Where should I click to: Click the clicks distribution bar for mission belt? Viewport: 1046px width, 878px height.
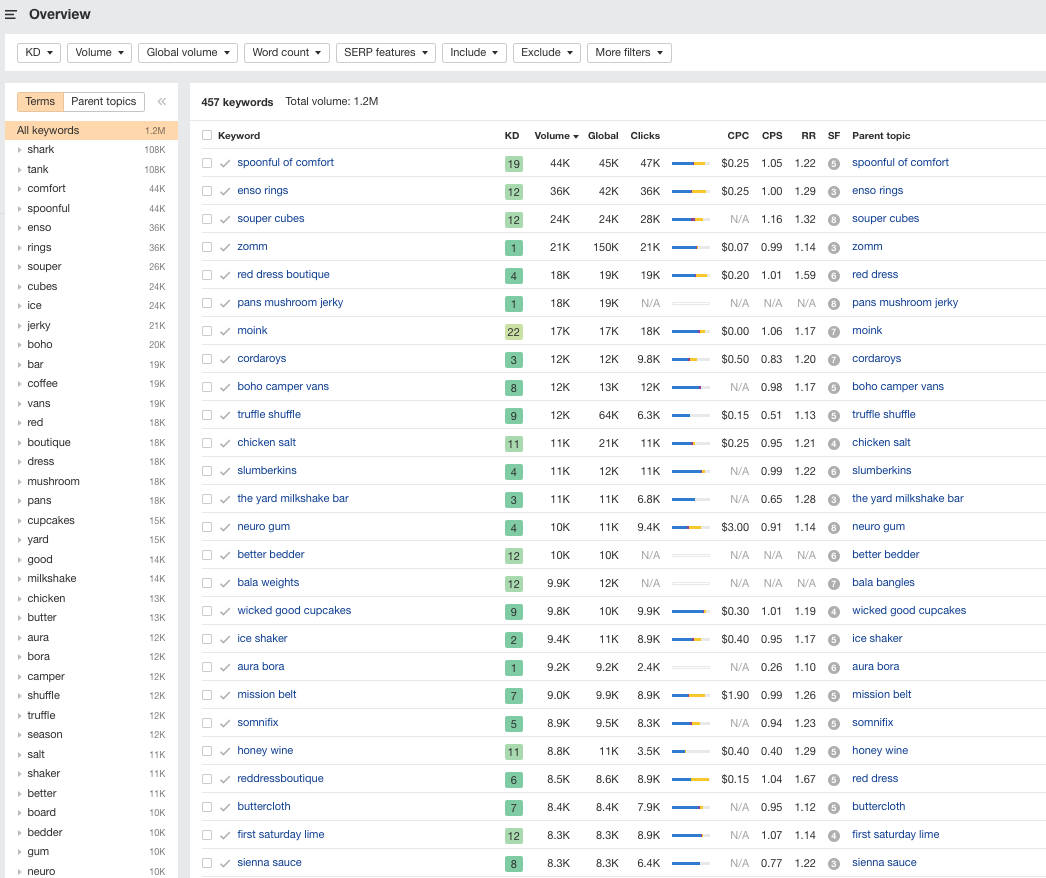tap(690, 696)
